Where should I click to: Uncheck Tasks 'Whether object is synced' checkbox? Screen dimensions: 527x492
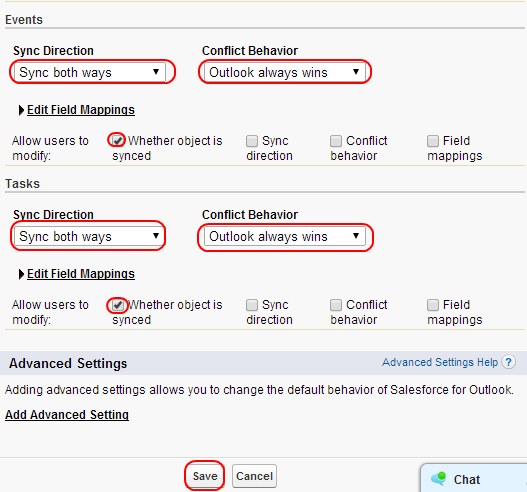coord(118,305)
